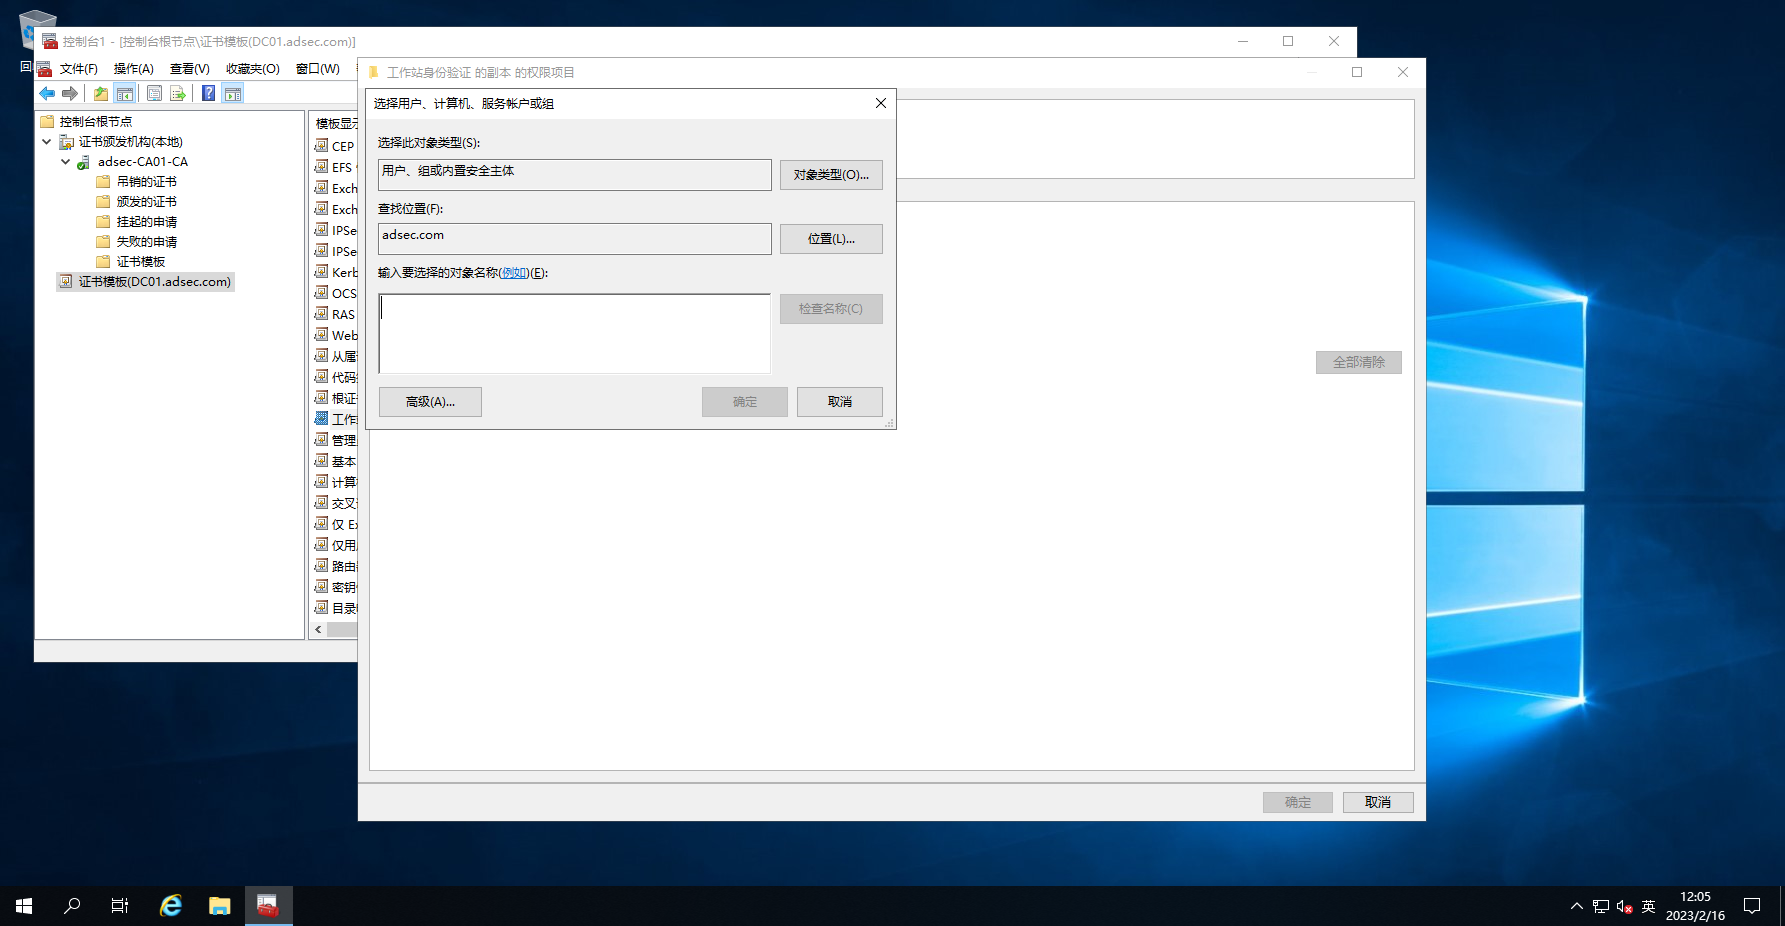Screen dimensions: 1785x926
Task: Select the 吊销的证书 folder in the tree
Action: [146, 182]
